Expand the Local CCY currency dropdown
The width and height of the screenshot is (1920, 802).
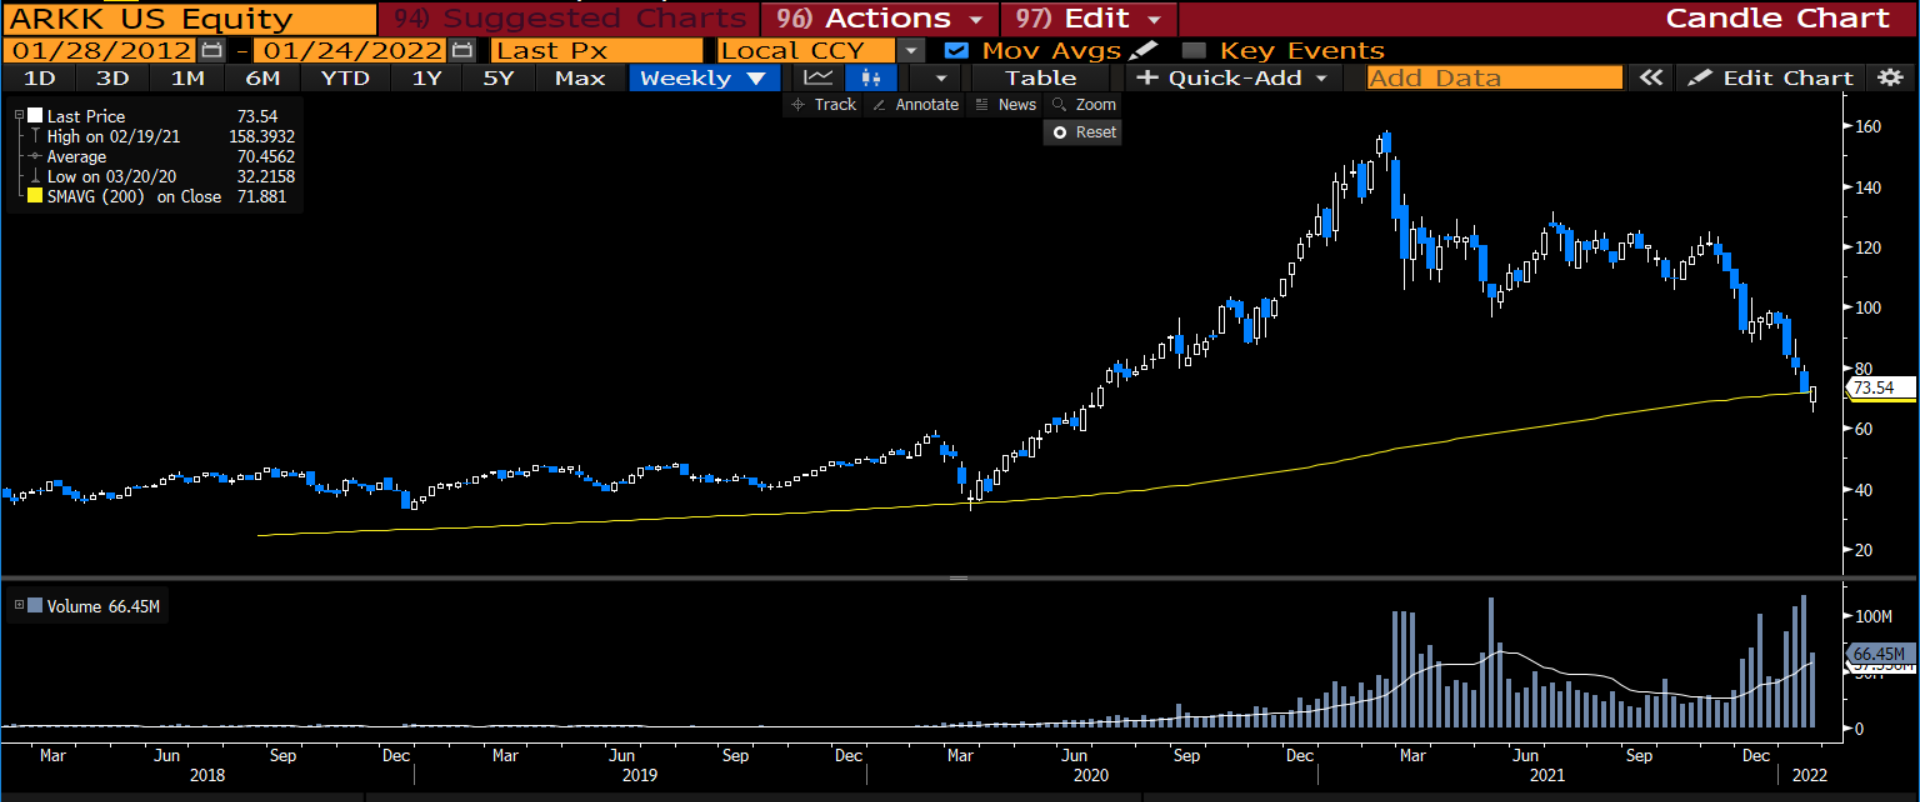910,50
